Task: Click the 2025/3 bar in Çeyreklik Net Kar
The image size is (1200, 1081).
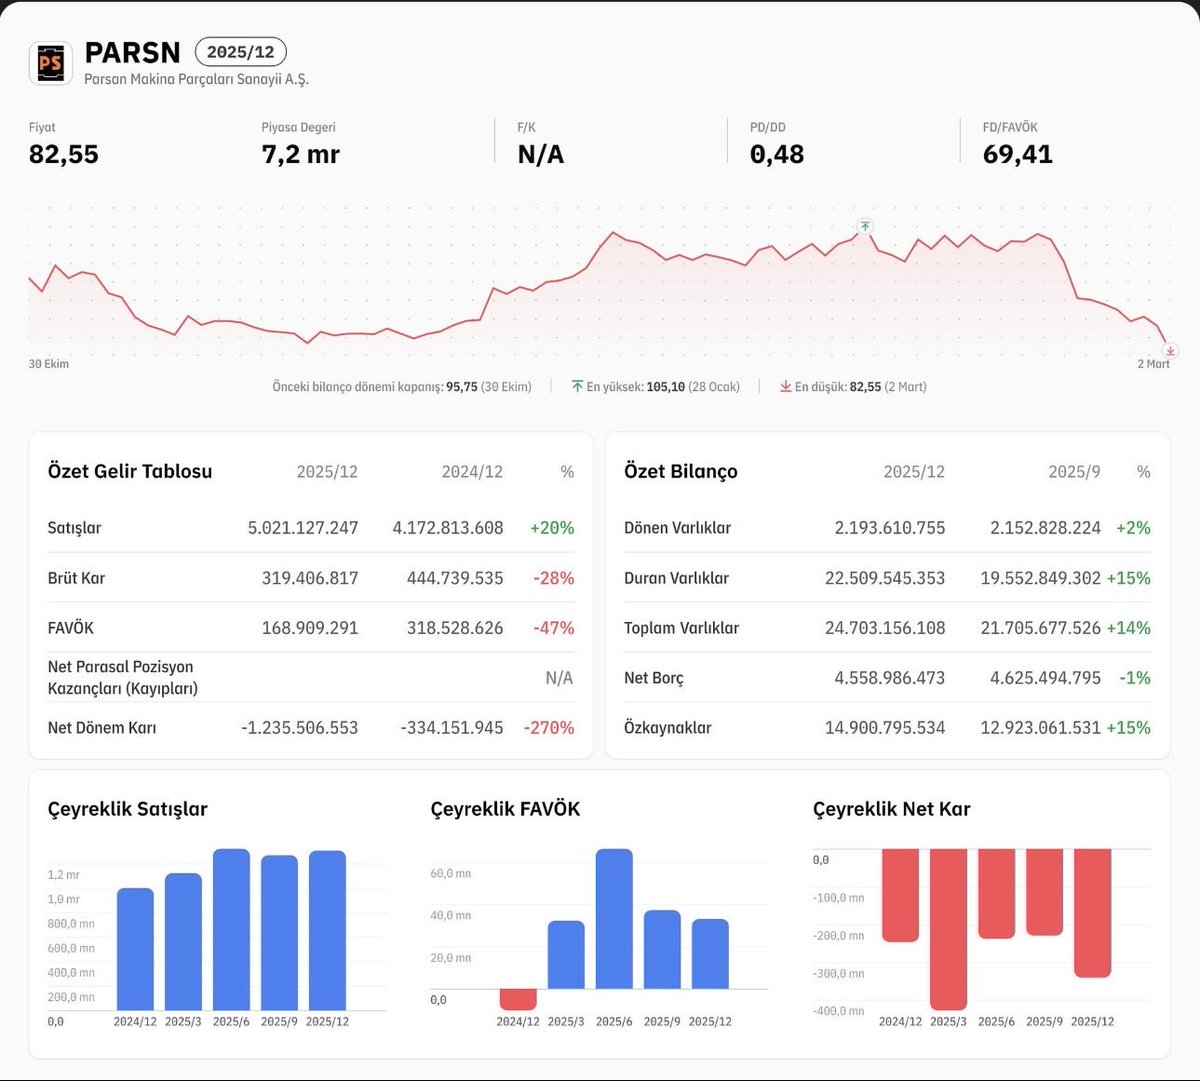Action: (x=949, y=929)
